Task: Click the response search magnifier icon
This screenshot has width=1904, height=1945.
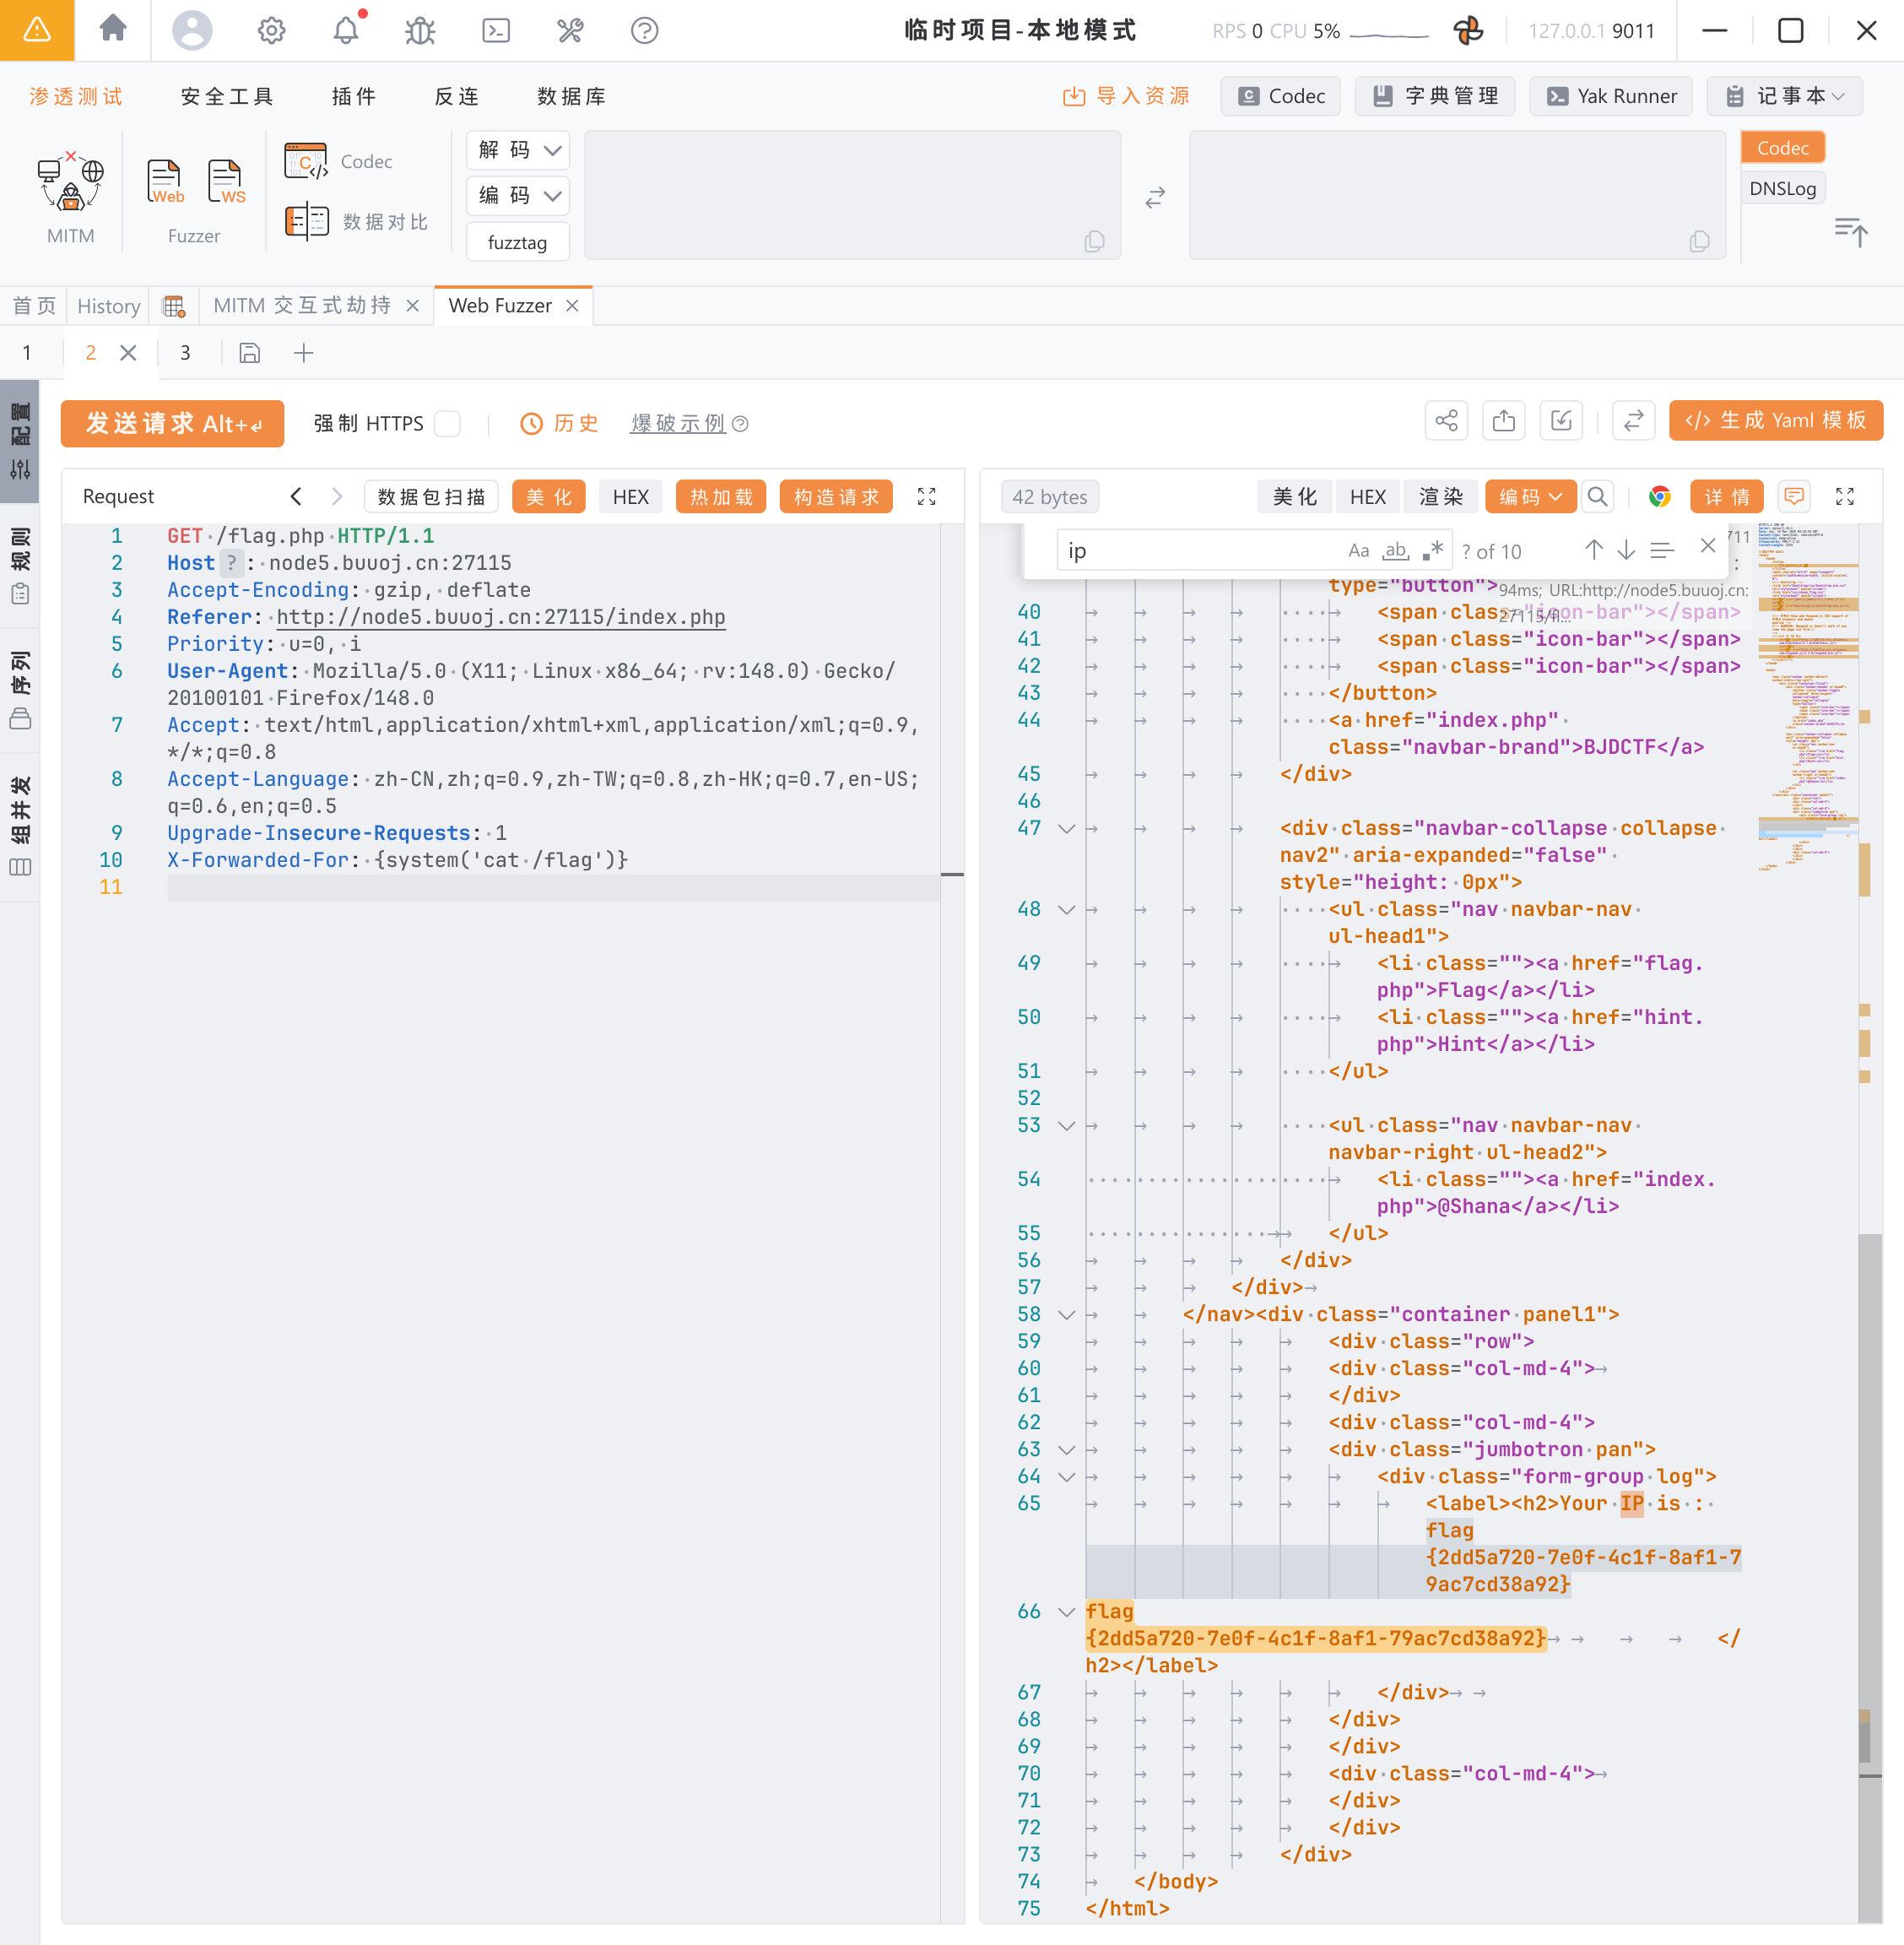Action: point(1597,497)
